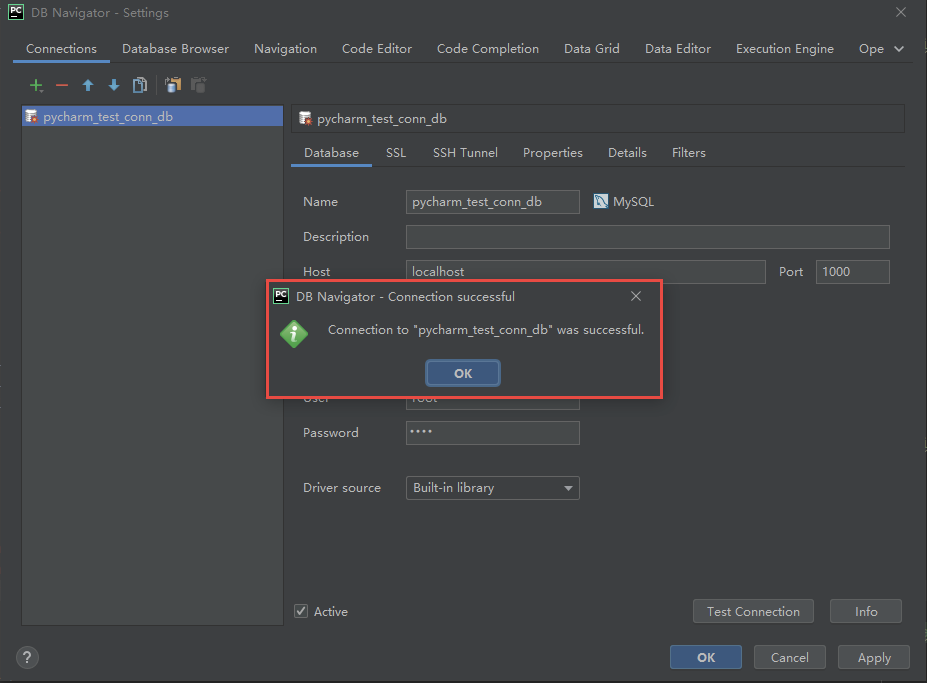Click the pycharm_test_conn_db header label
The image size is (927, 683).
pyautogui.click(x=382, y=119)
